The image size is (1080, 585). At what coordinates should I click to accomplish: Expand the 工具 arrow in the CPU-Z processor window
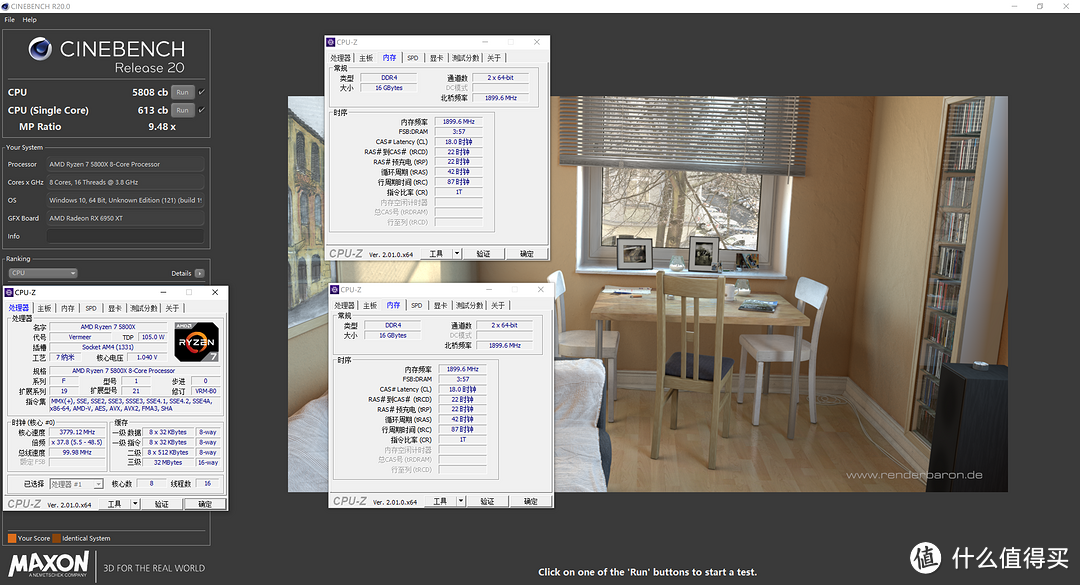135,504
